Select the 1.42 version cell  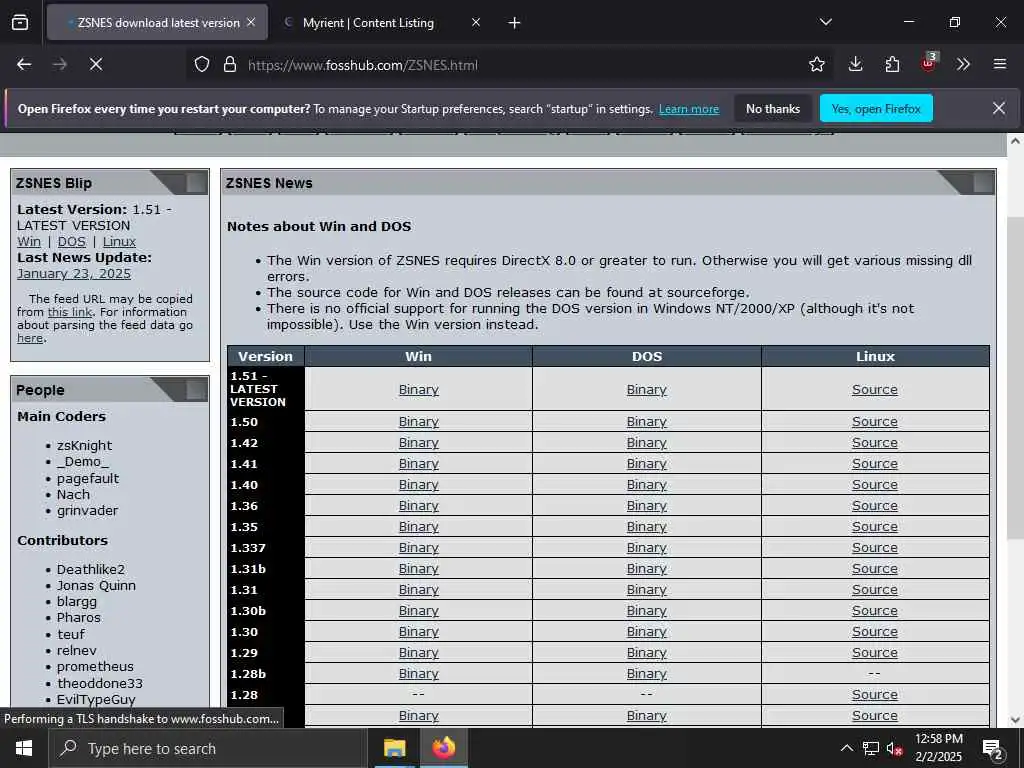[x=266, y=443]
